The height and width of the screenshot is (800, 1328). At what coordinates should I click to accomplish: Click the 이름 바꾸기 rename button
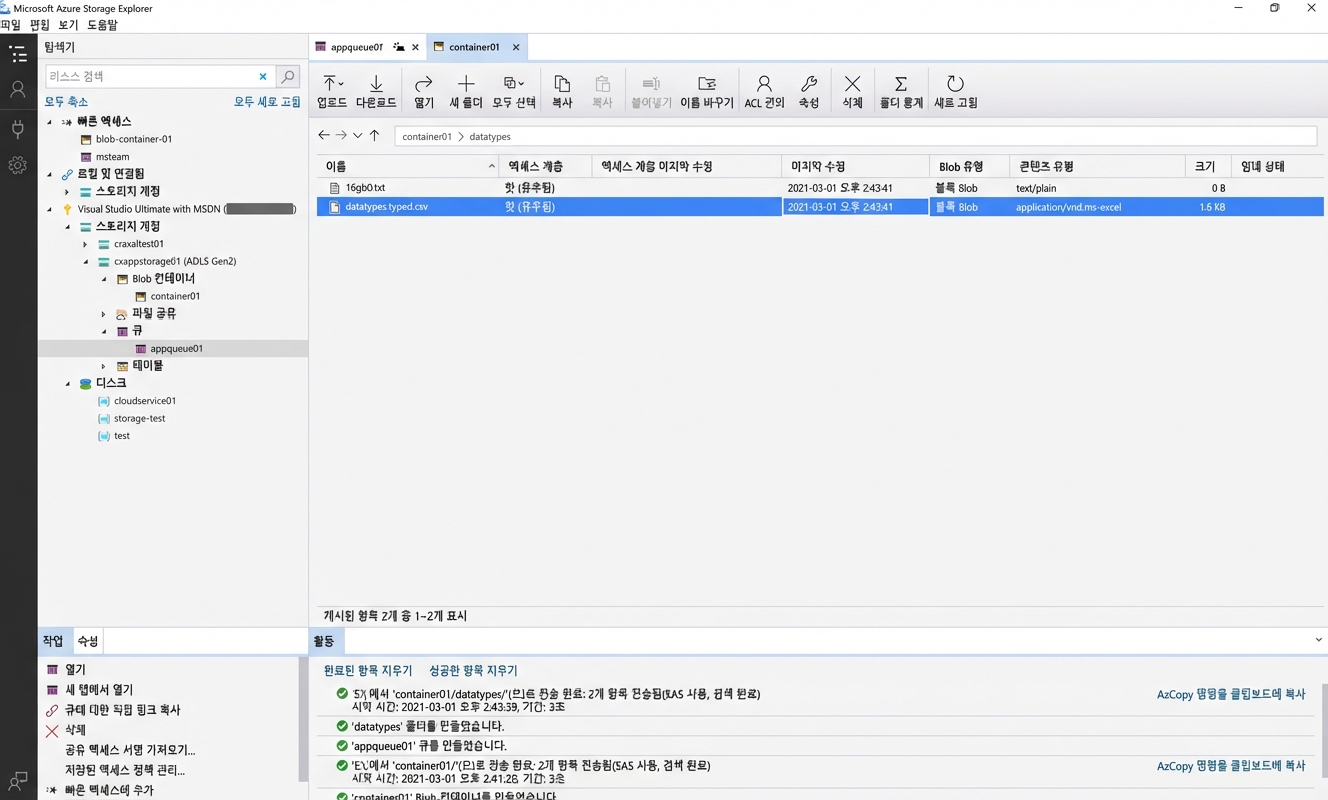click(x=707, y=91)
